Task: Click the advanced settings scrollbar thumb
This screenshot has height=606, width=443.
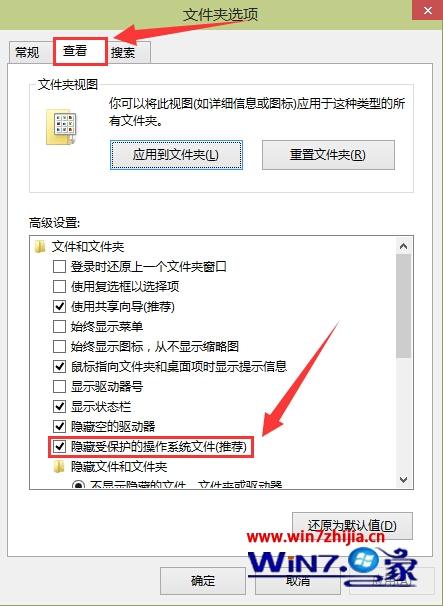Action: pos(404,306)
